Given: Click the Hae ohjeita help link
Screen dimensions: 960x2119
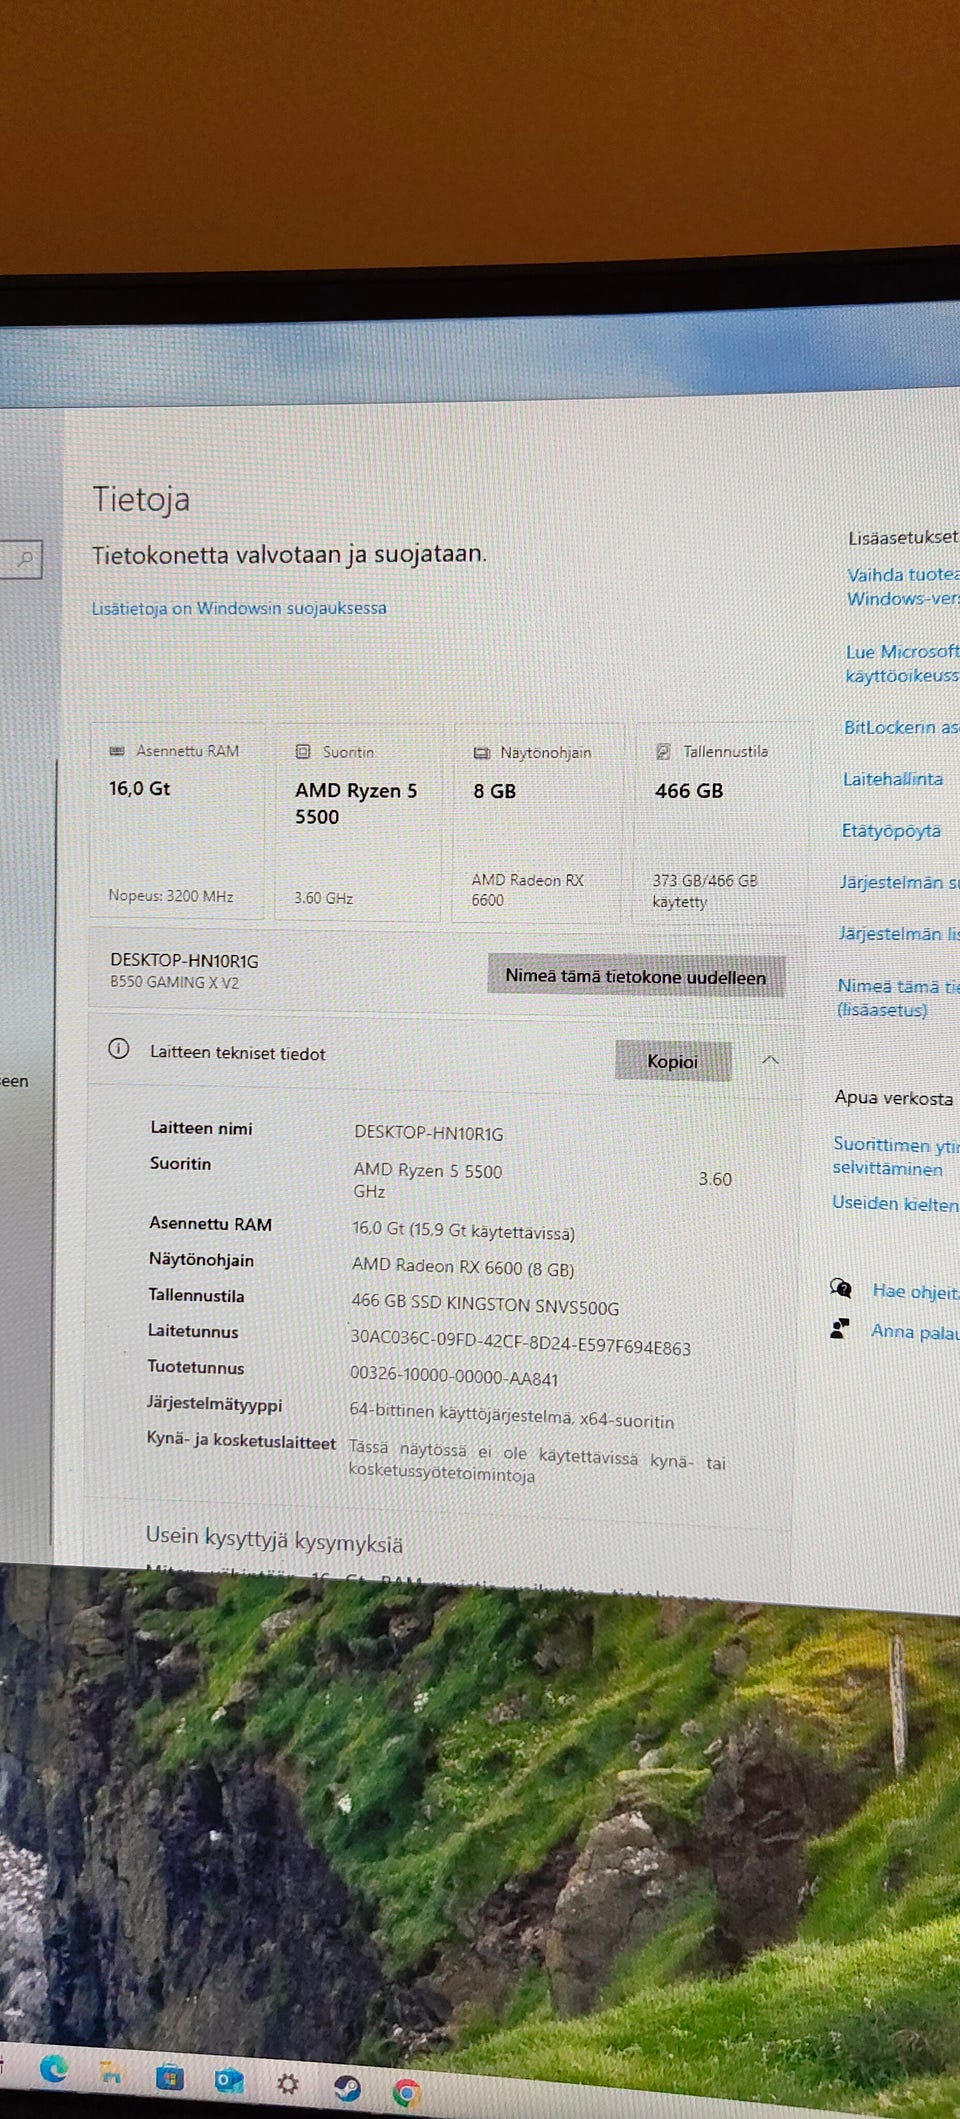Looking at the screenshot, I should (x=915, y=1291).
